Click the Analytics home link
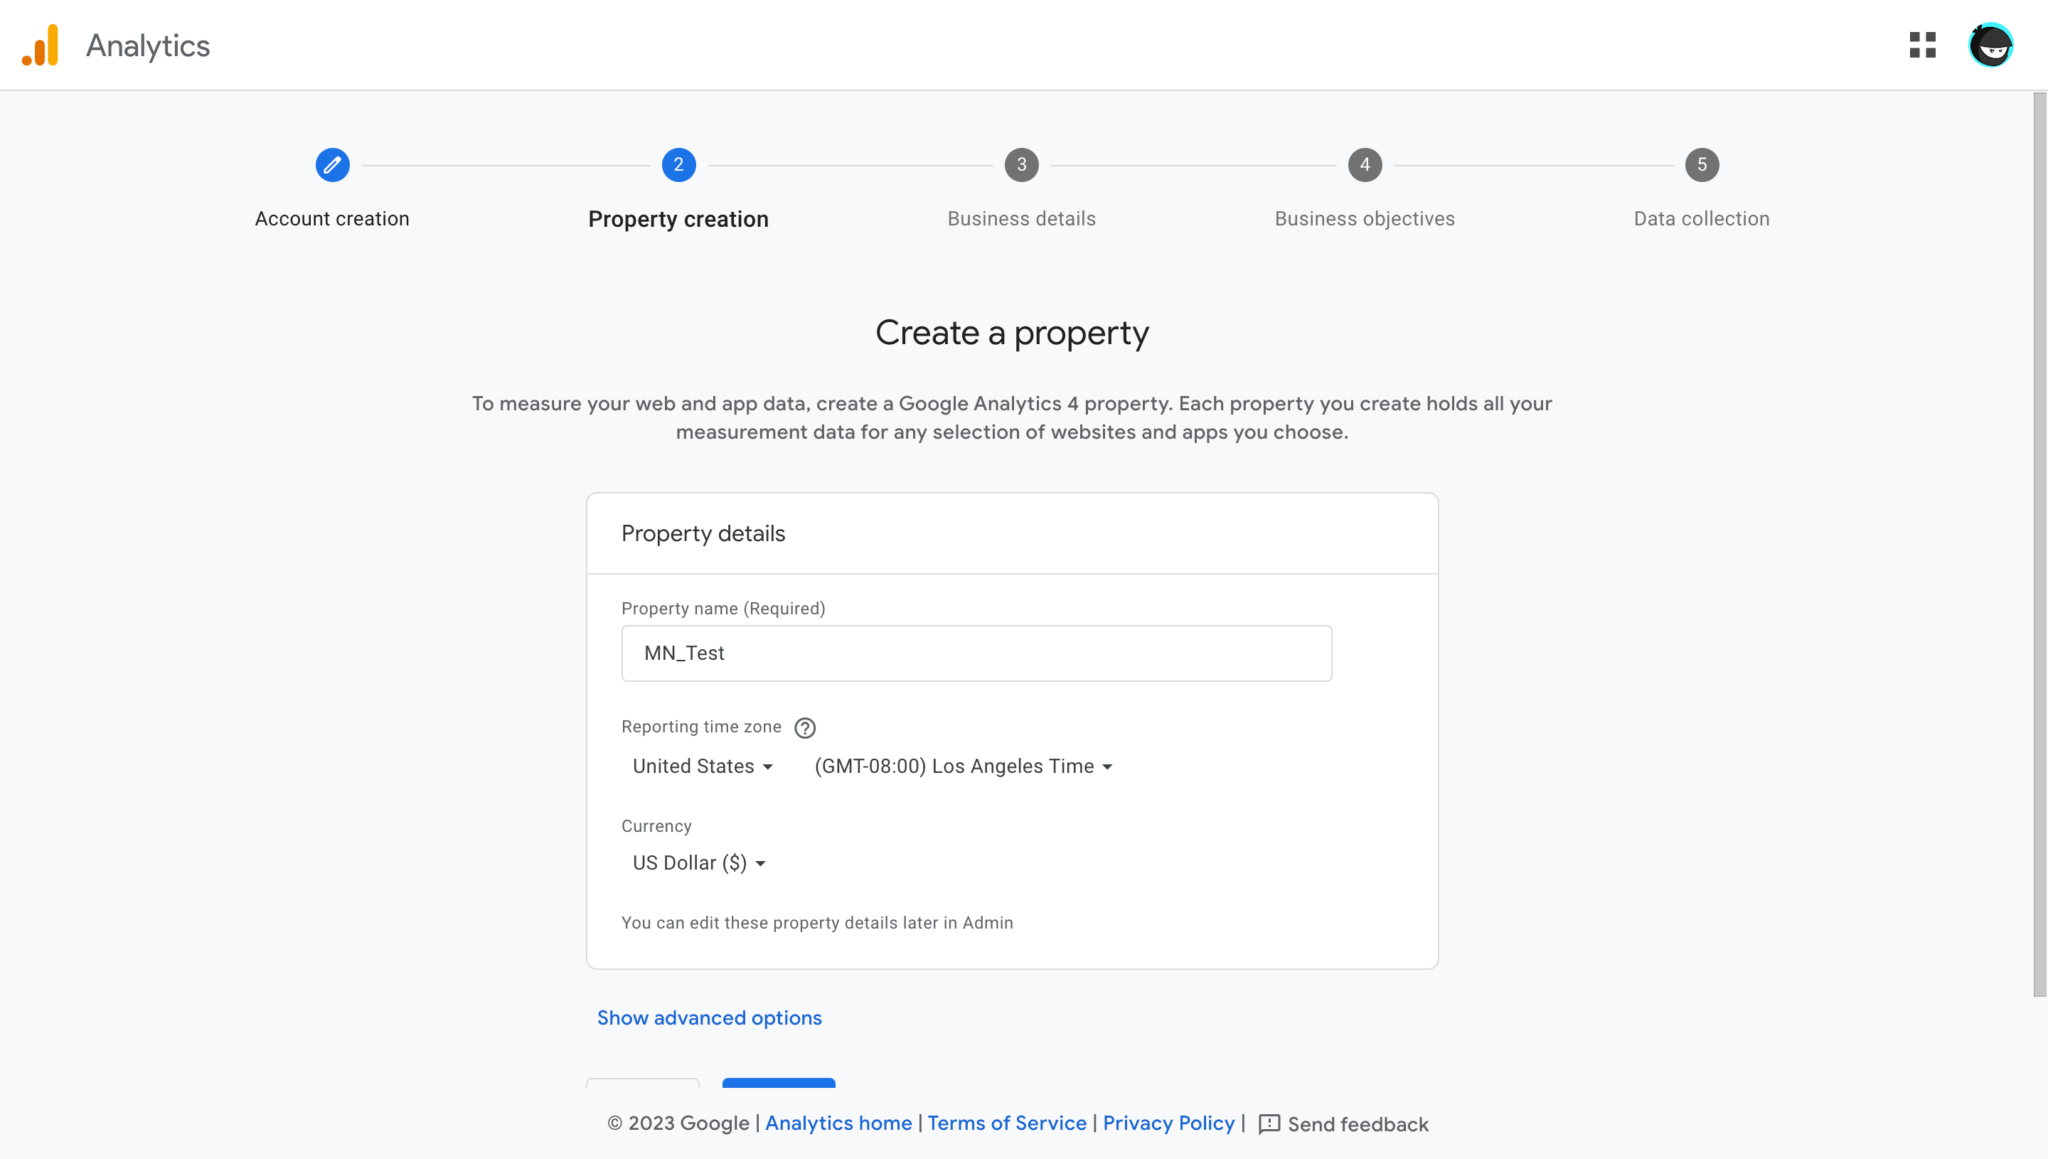 coord(838,1123)
